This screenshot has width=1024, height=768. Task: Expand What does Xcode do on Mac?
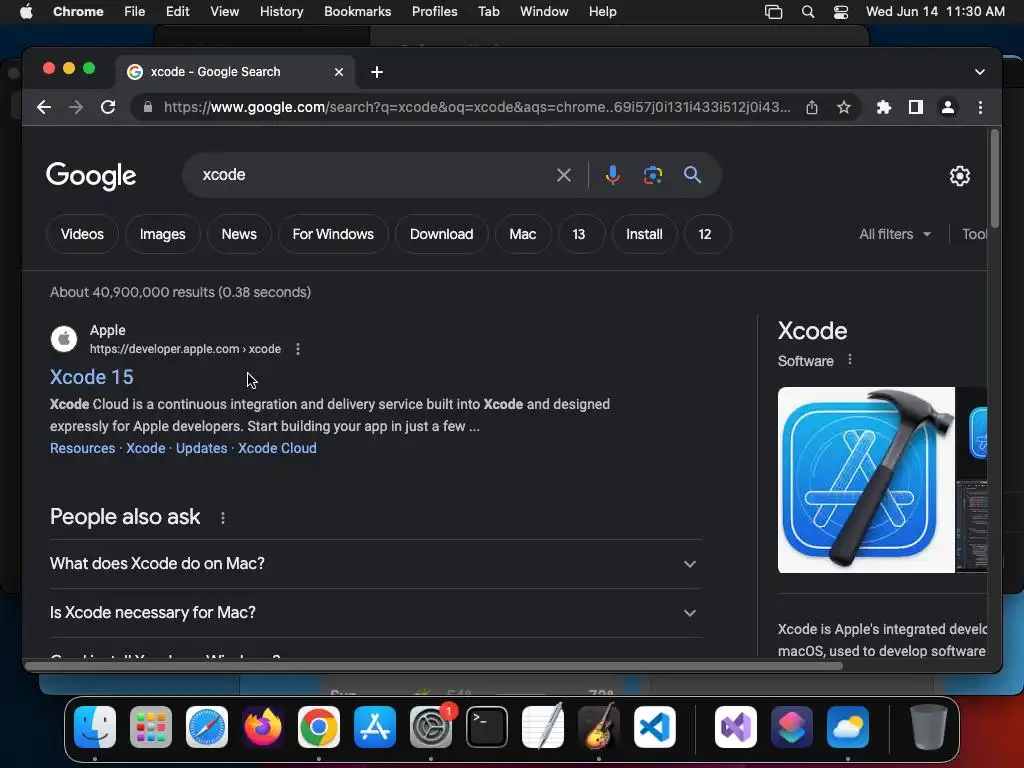pyautogui.click(x=376, y=564)
